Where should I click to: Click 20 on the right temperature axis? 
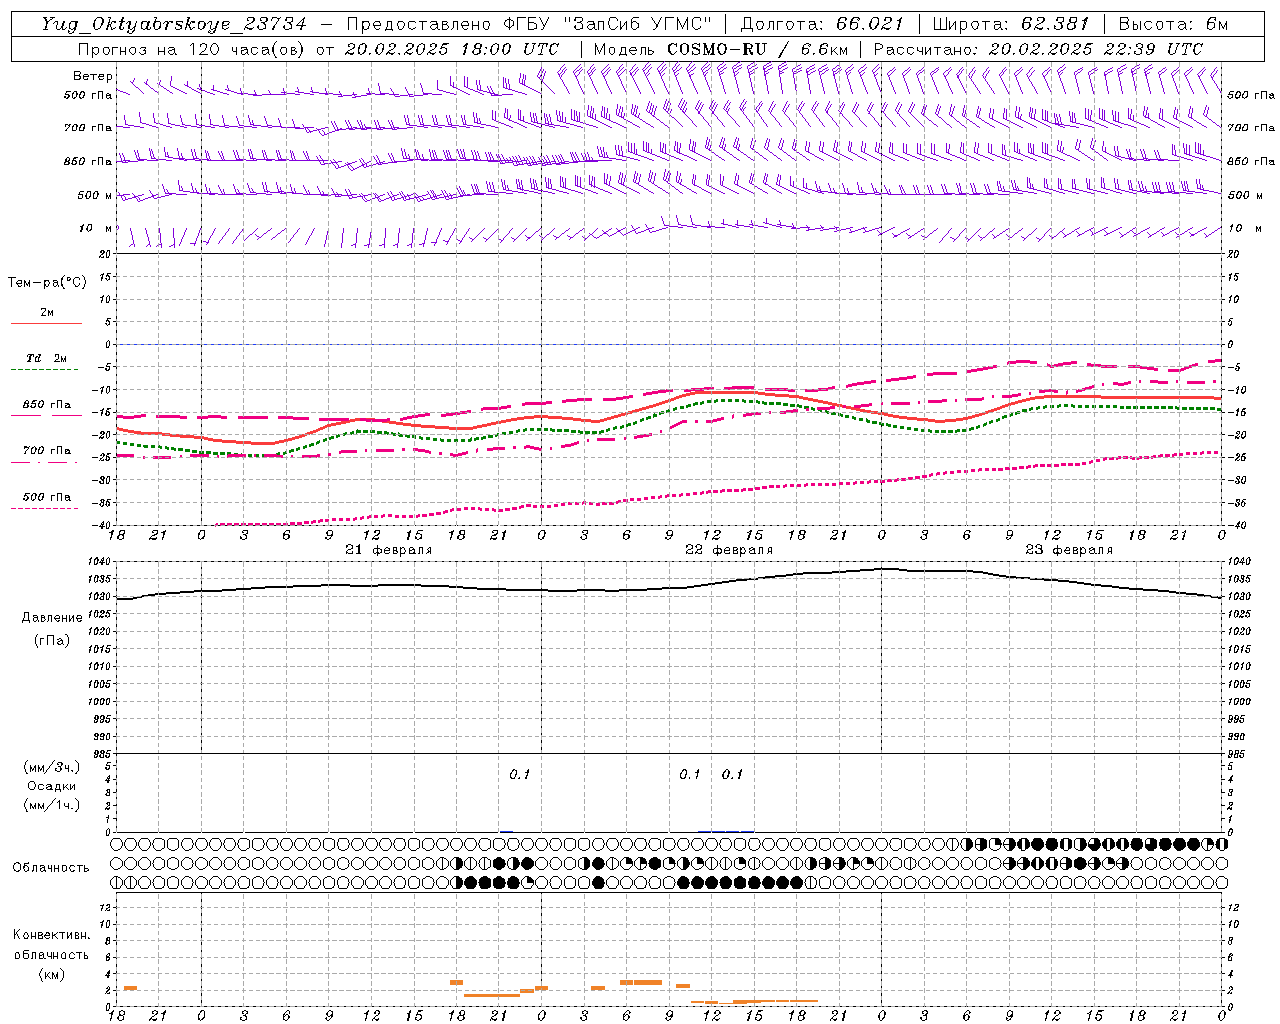[1233, 254]
